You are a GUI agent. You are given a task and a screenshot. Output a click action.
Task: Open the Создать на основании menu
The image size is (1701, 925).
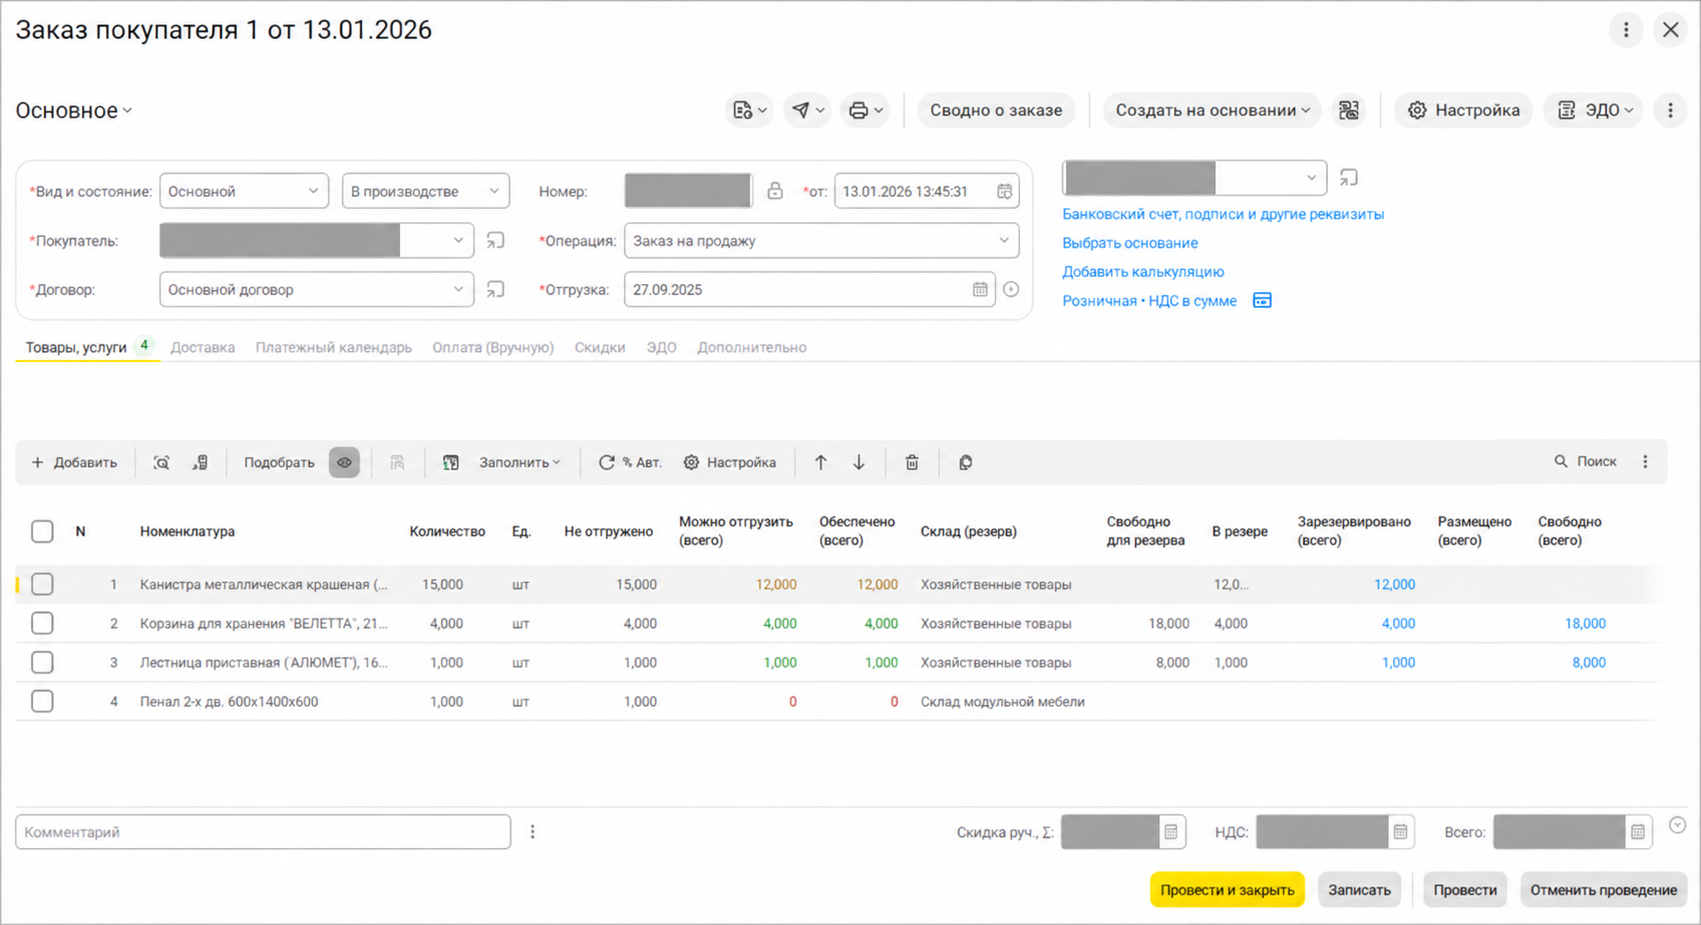click(1212, 110)
